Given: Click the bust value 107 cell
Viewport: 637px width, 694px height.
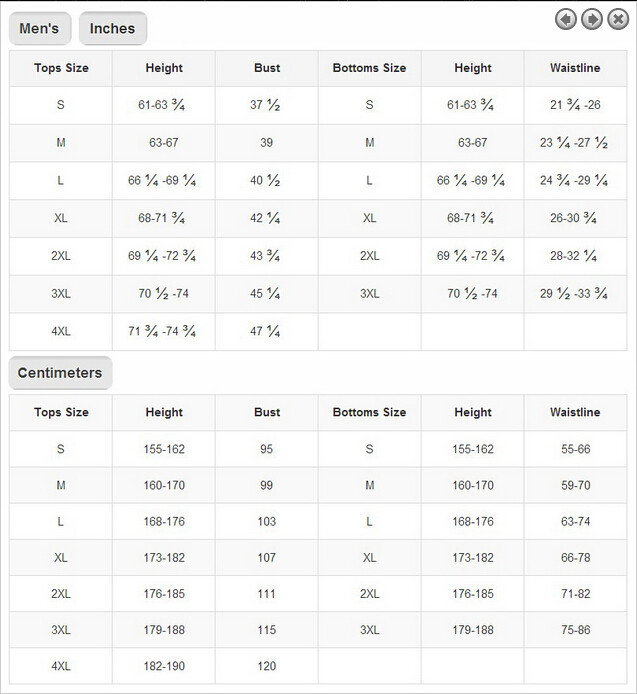Looking at the screenshot, I should [267, 558].
